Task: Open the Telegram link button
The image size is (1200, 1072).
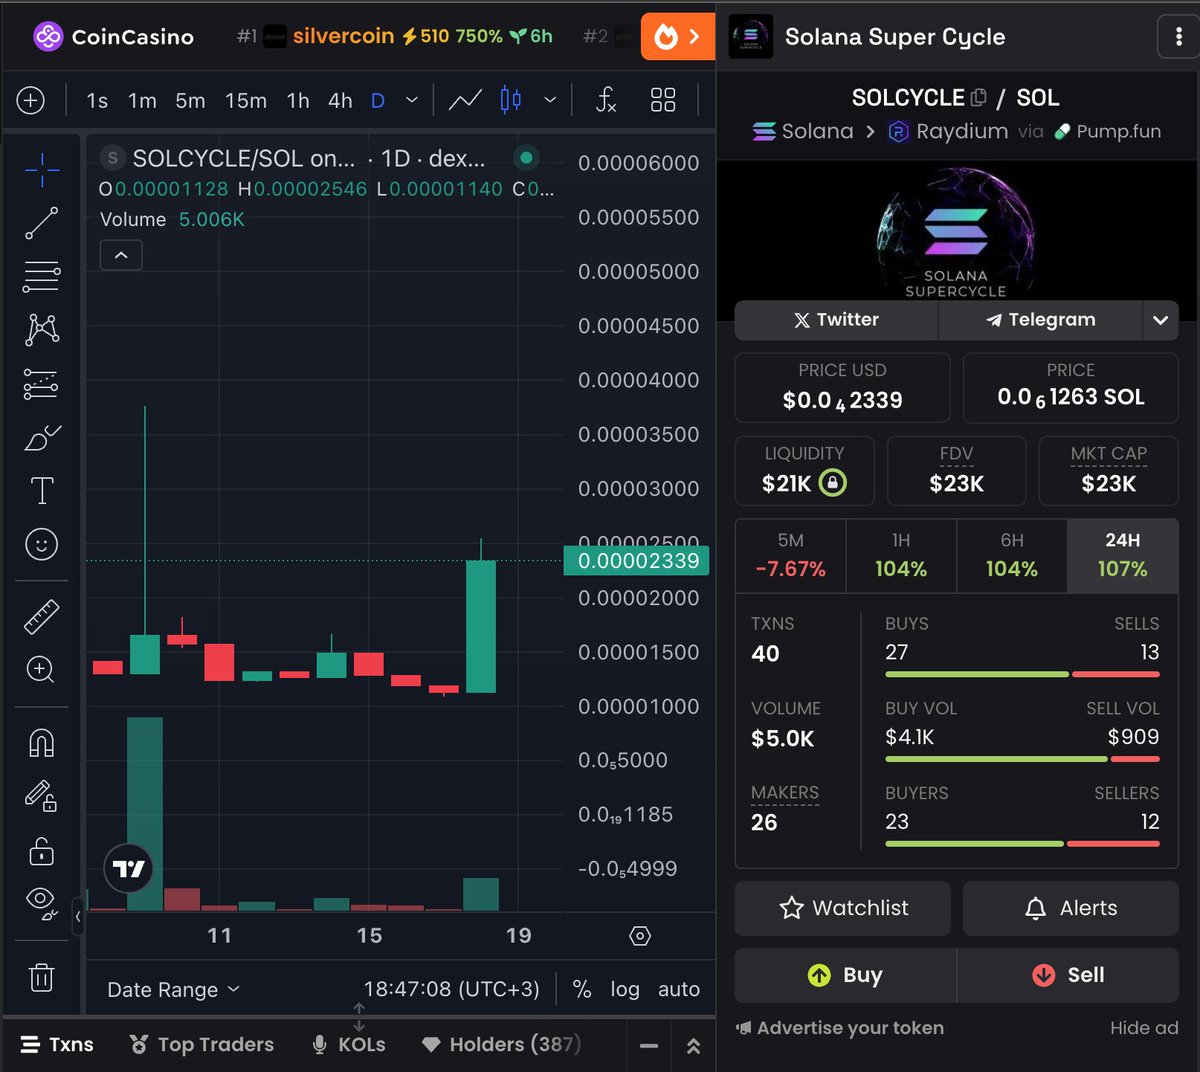Action: 1040,320
